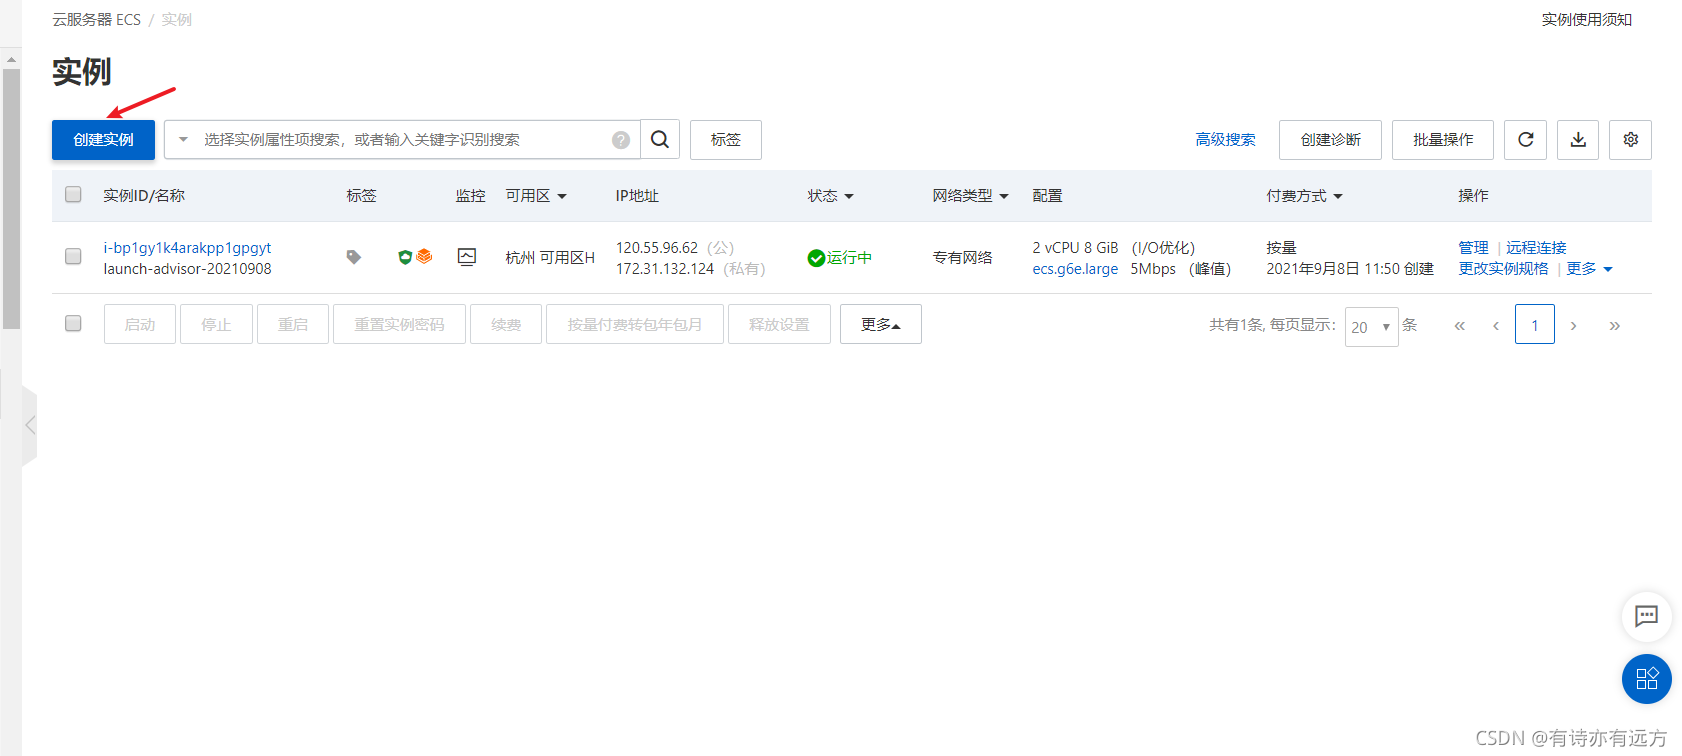Screen dimensions: 1682x756
Task: Open the bottom 更多 batch menu
Action: click(x=881, y=324)
